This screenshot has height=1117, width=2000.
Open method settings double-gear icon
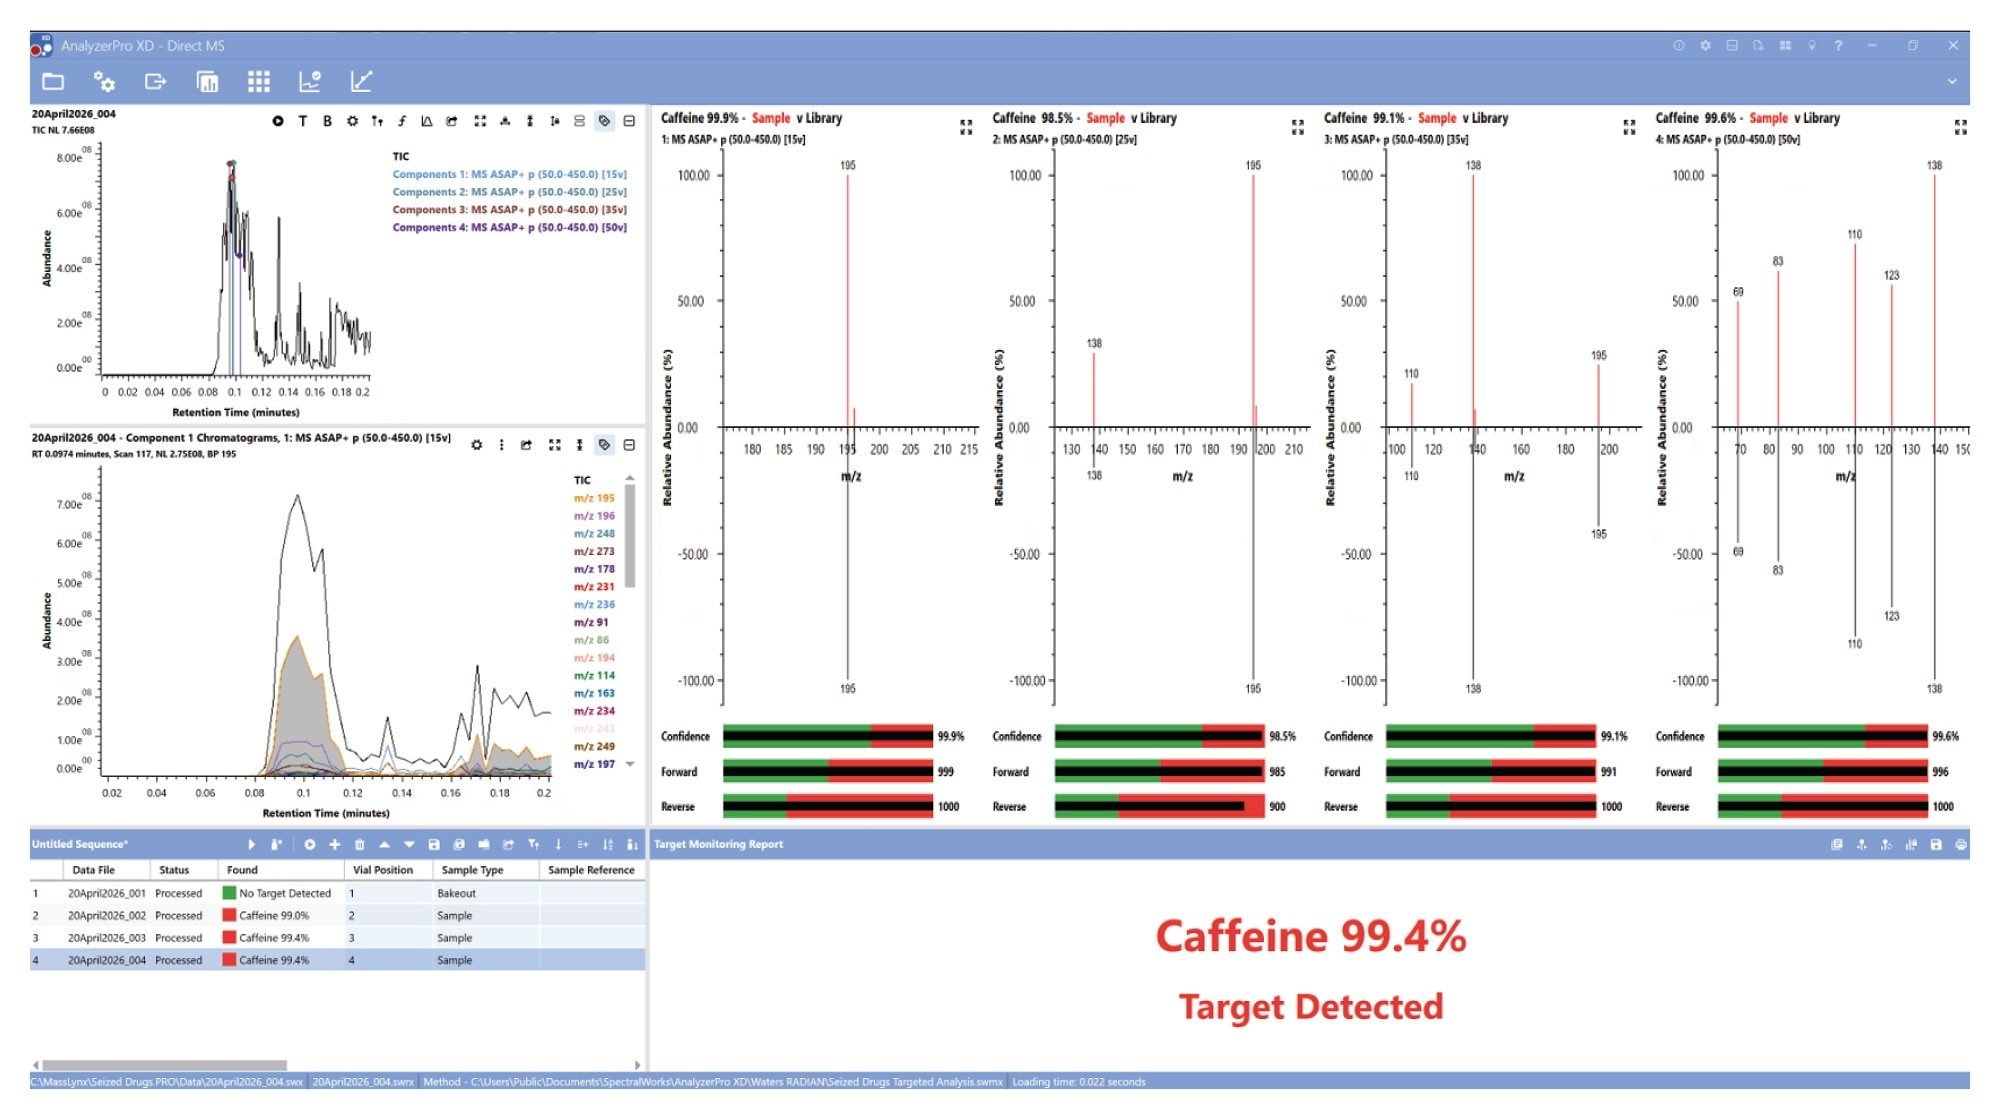(x=104, y=81)
